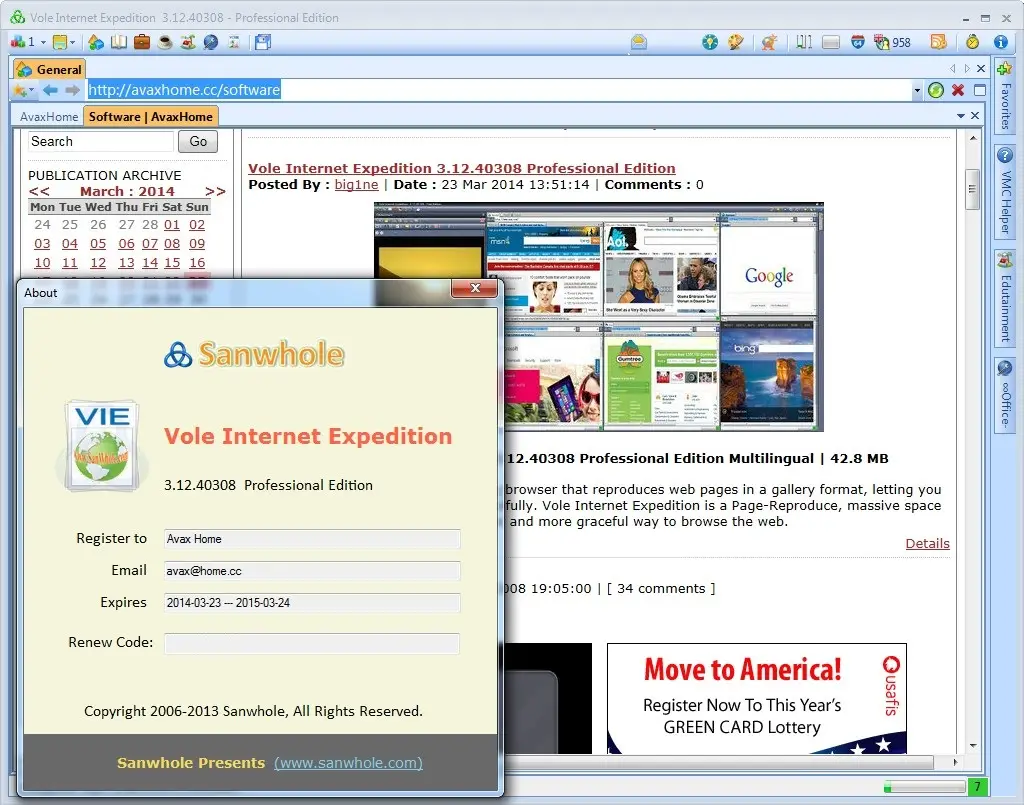Image resolution: width=1024 pixels, height=805 pixels.
Task: Click the coffee cup toolbar icon
Action: [165, 42]
